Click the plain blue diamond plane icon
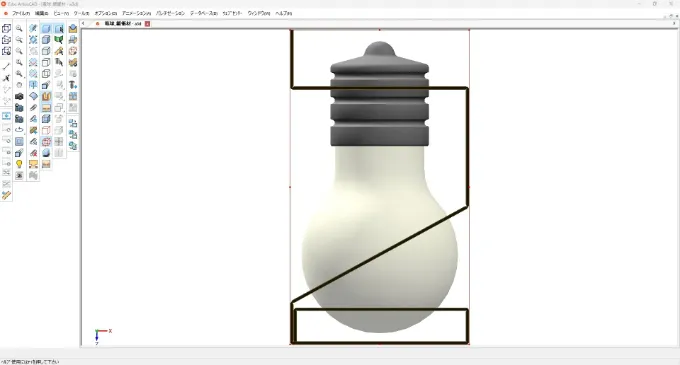This screenshot has height=365, width=680. 33,96
